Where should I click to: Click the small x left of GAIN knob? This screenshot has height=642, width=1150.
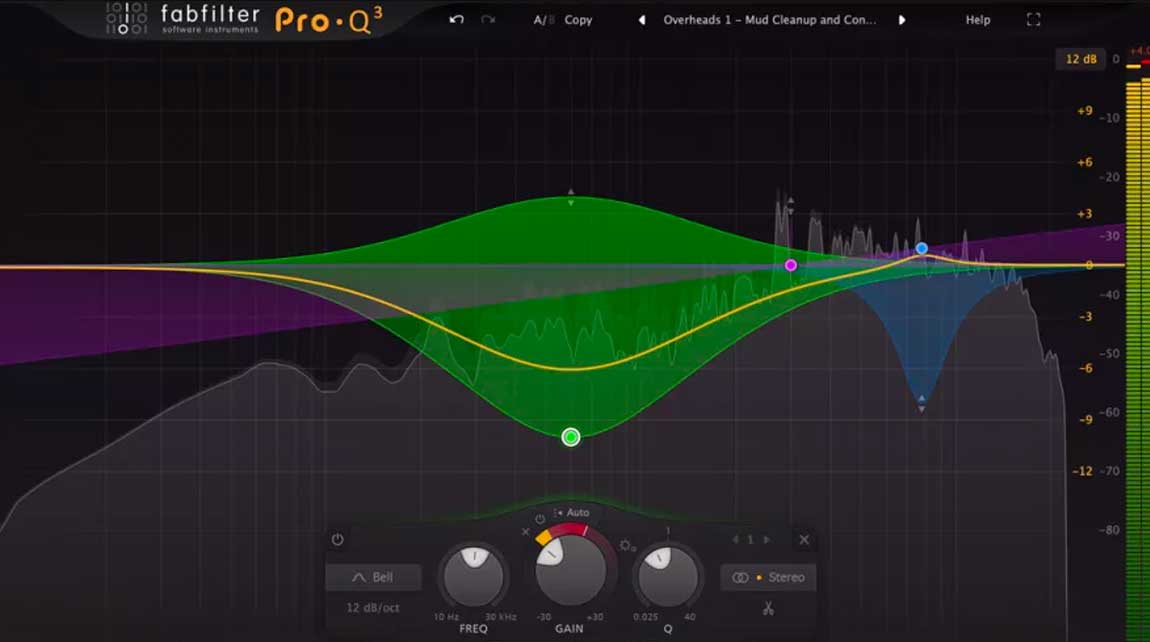tap(525, 532)
